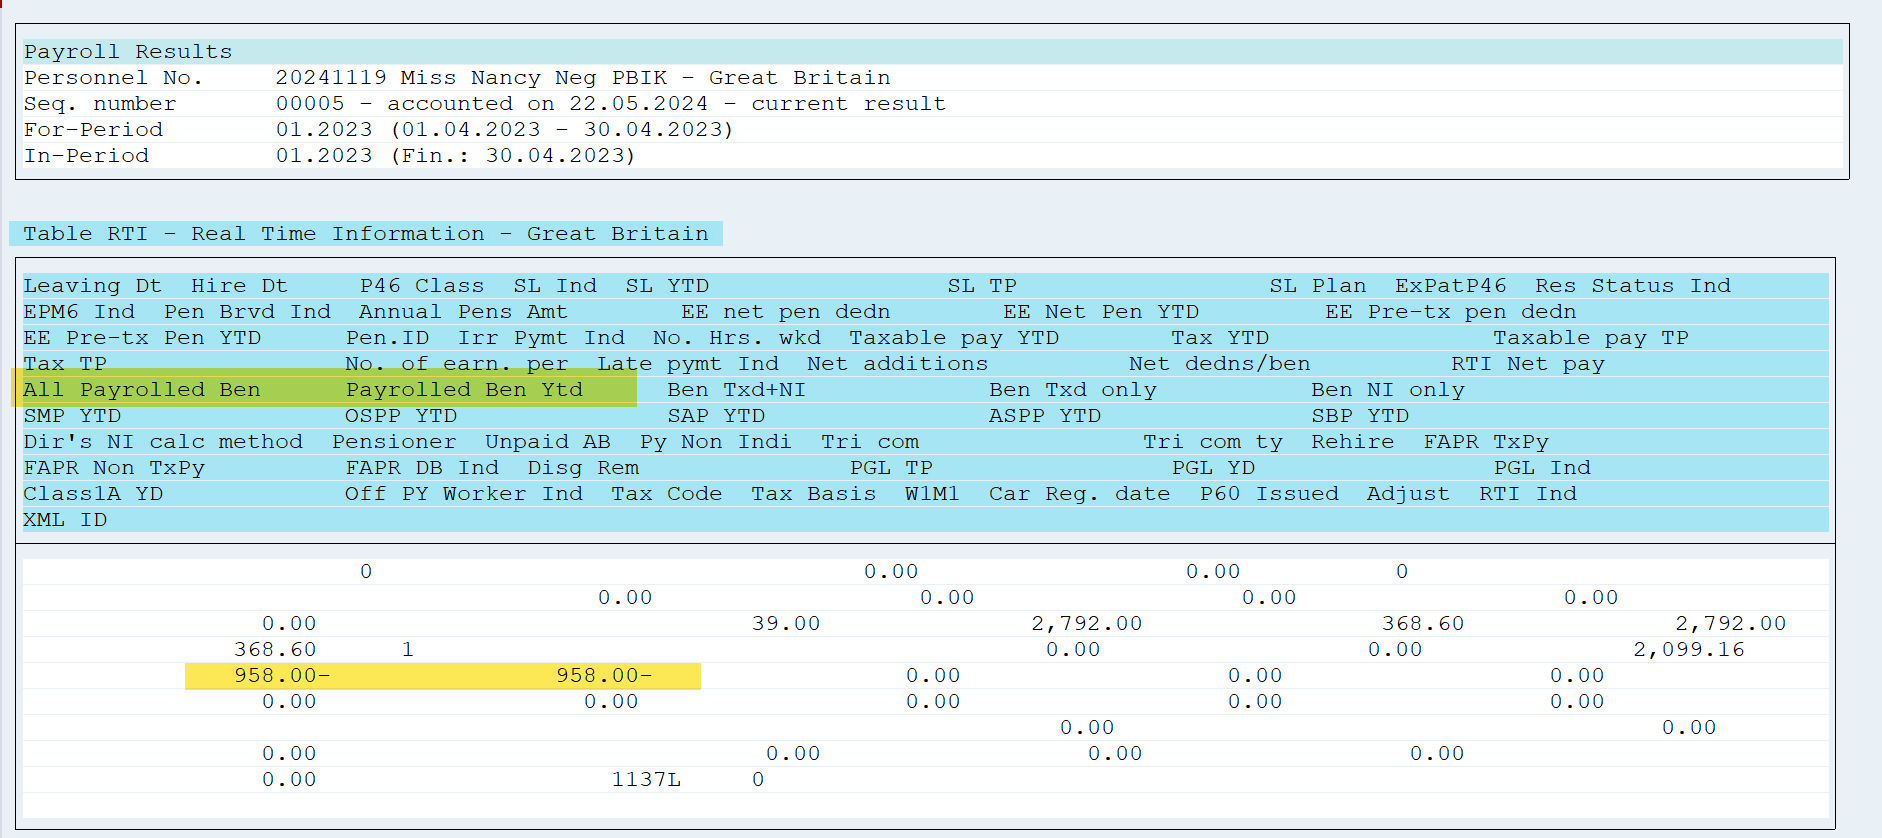
Task: Select the SL TP column label
Action: (982, 286)
